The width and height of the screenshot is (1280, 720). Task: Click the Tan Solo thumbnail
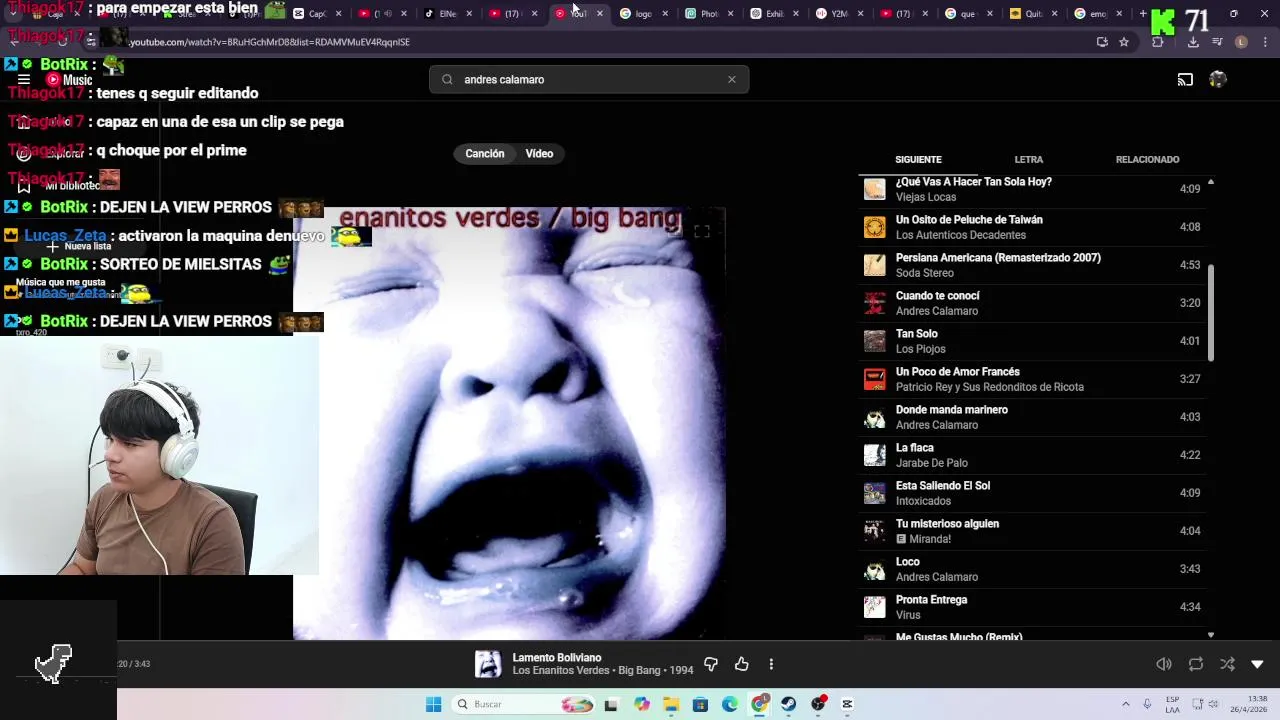click(875, 341)
